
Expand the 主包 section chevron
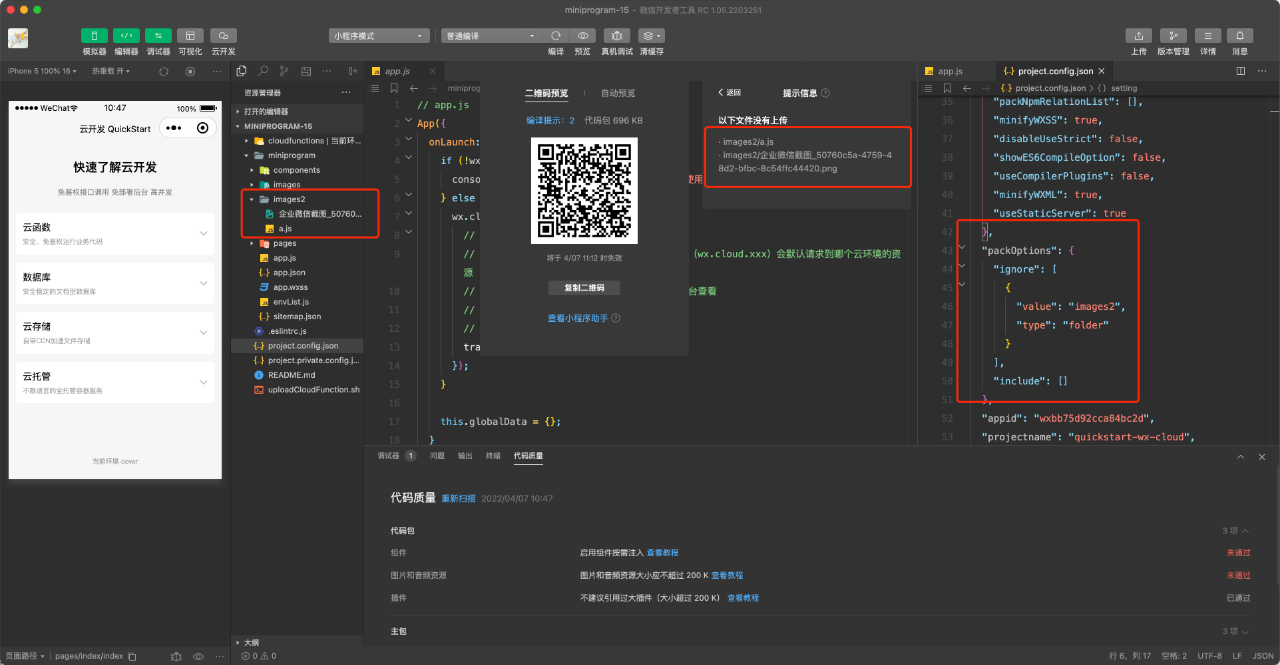tap(1246, 632)
